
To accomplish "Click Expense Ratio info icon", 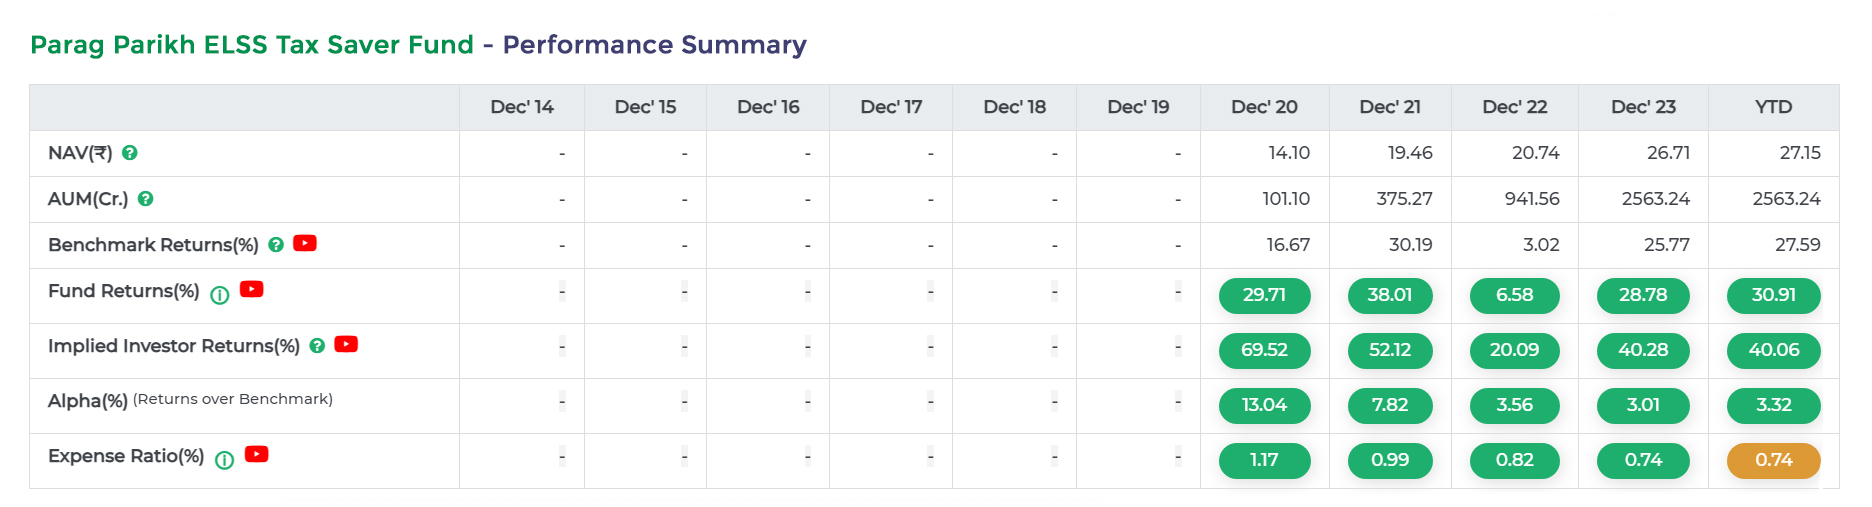I will [x=225, y=460].
